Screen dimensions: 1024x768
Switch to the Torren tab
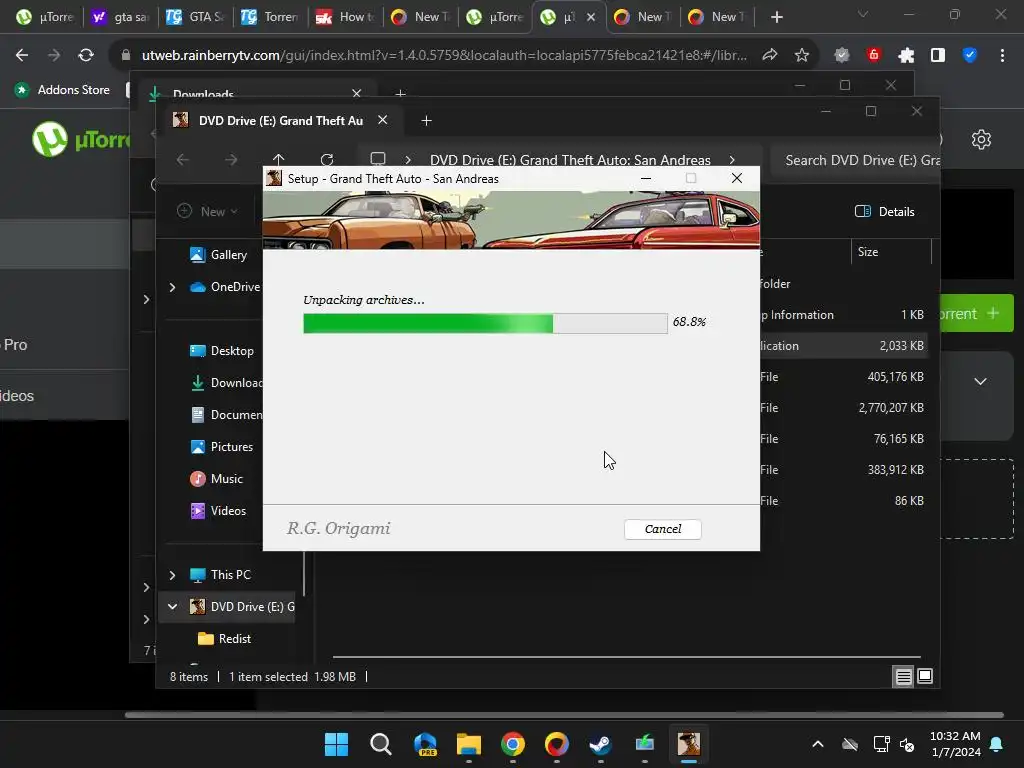click(x=269, y=17)
